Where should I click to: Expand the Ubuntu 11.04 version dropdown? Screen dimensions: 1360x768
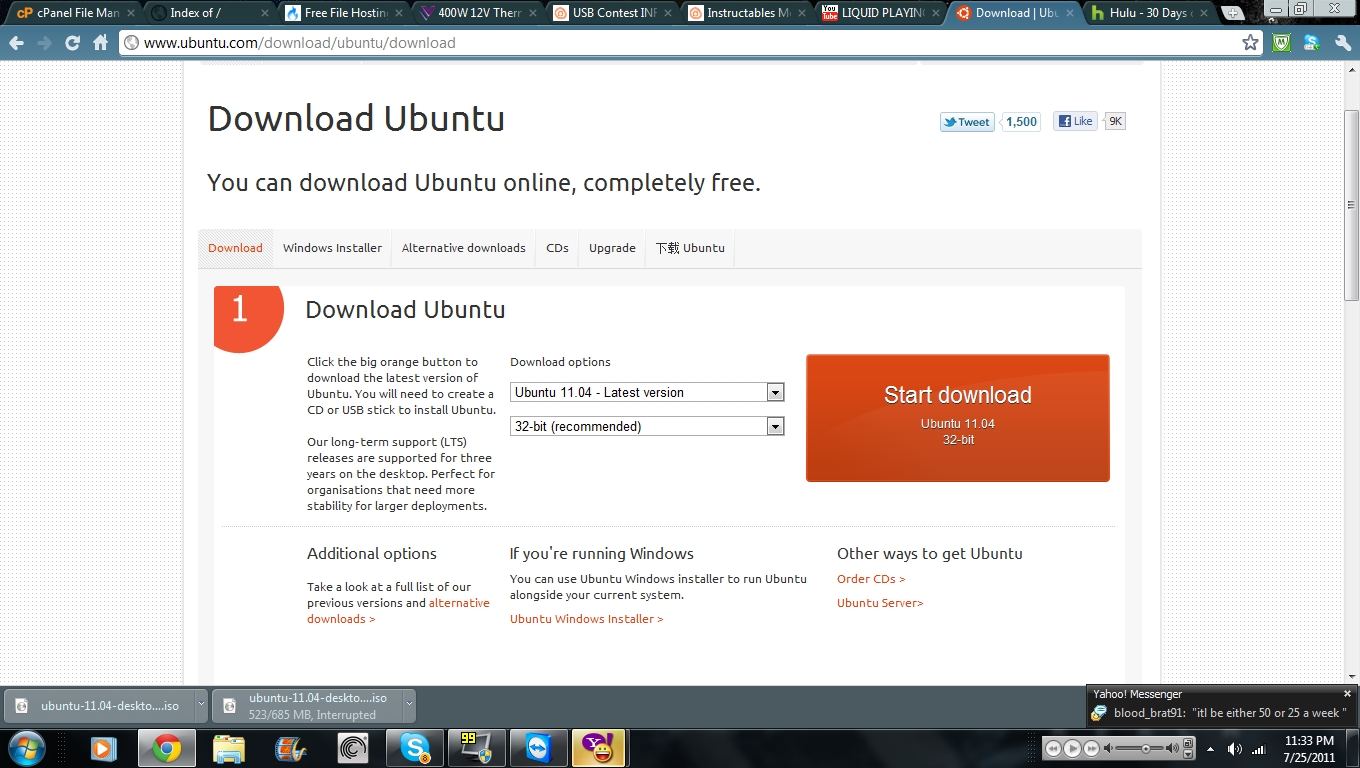coord(647,393)
